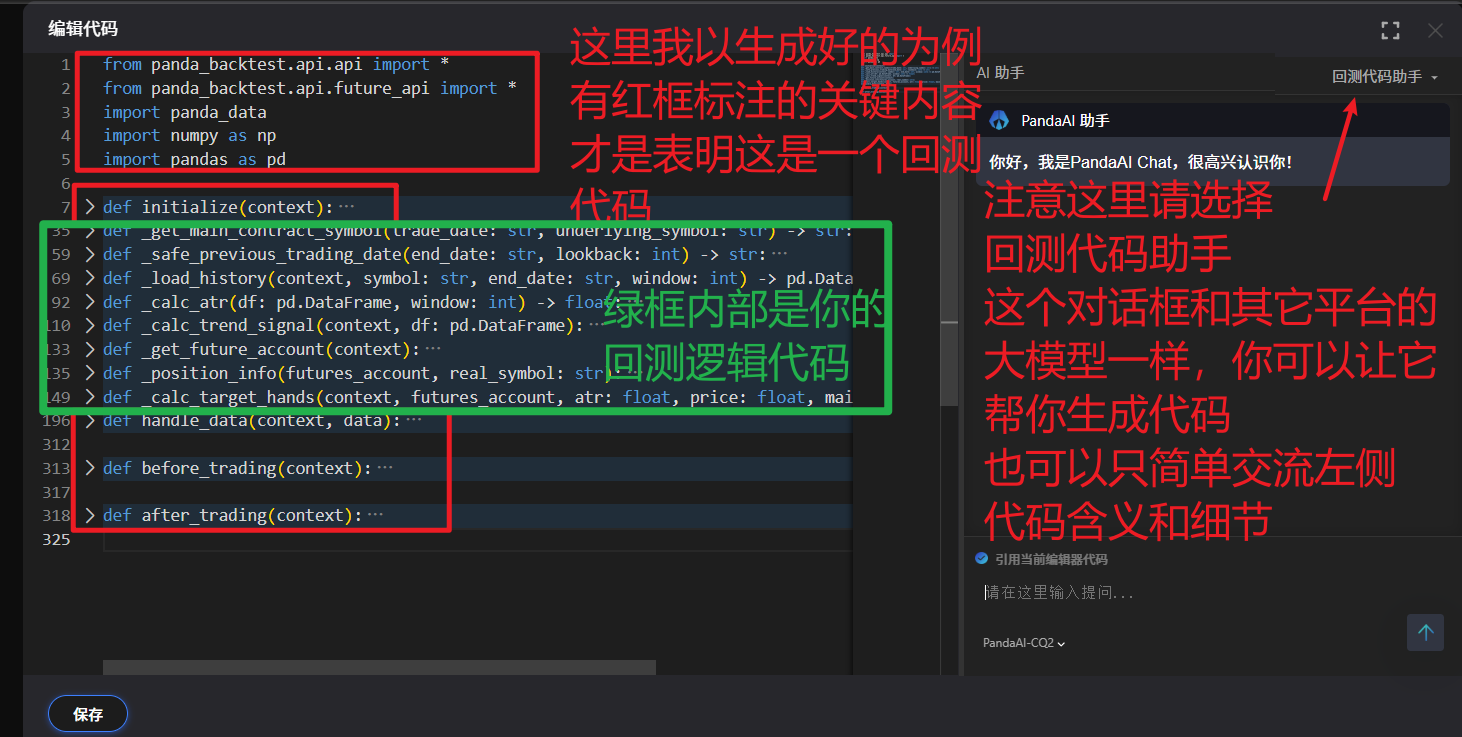Viewport: 1462px width, 737px height.
Task: Click the AI 助手 panel title
Action: coord(999,73)
